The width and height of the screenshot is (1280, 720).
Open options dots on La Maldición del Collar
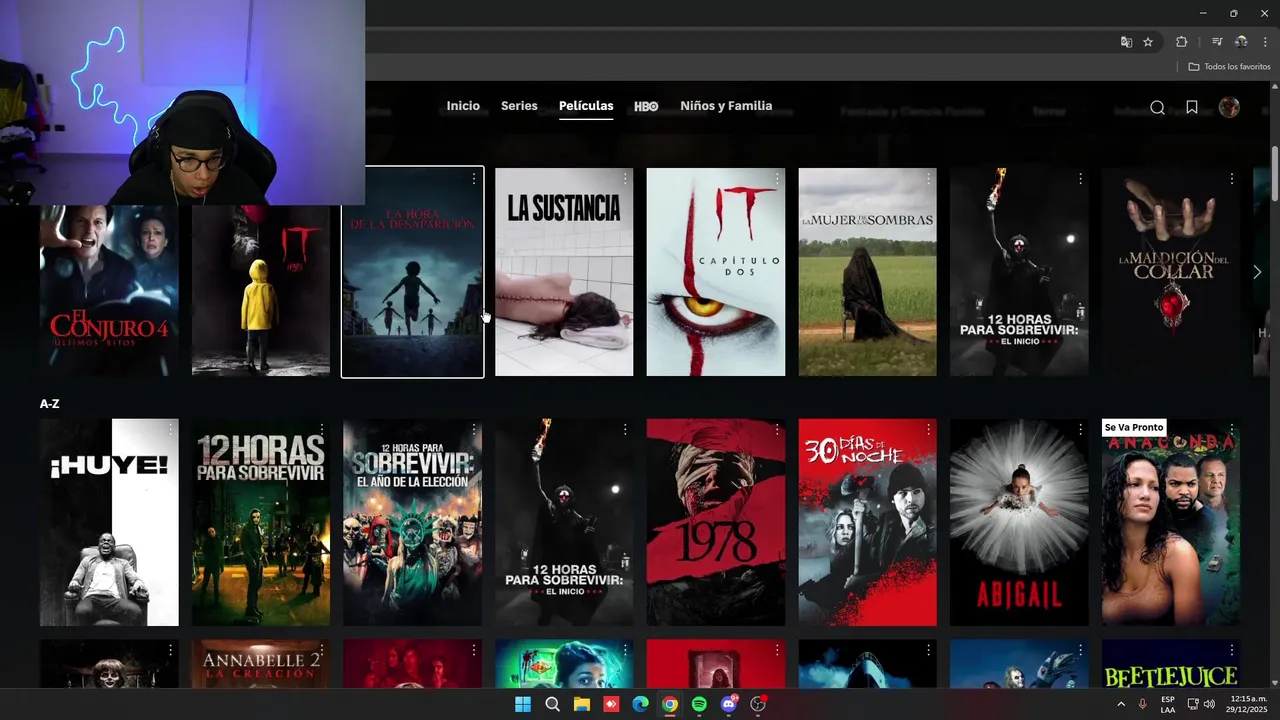tap(1232, 179)
